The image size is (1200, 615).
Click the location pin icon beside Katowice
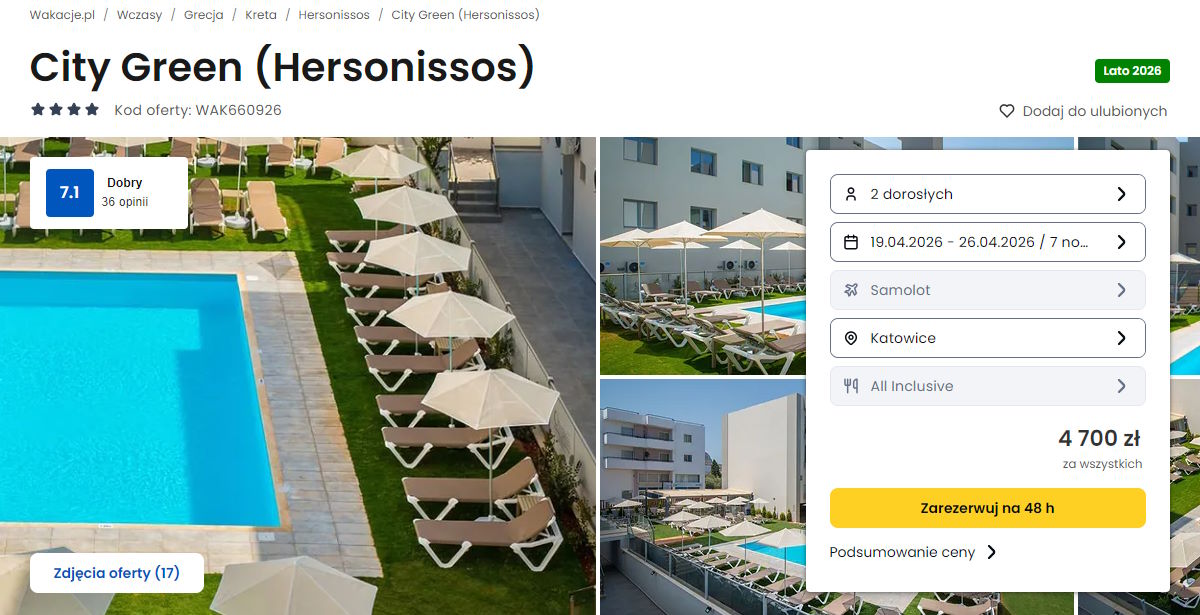click(851, 338)
